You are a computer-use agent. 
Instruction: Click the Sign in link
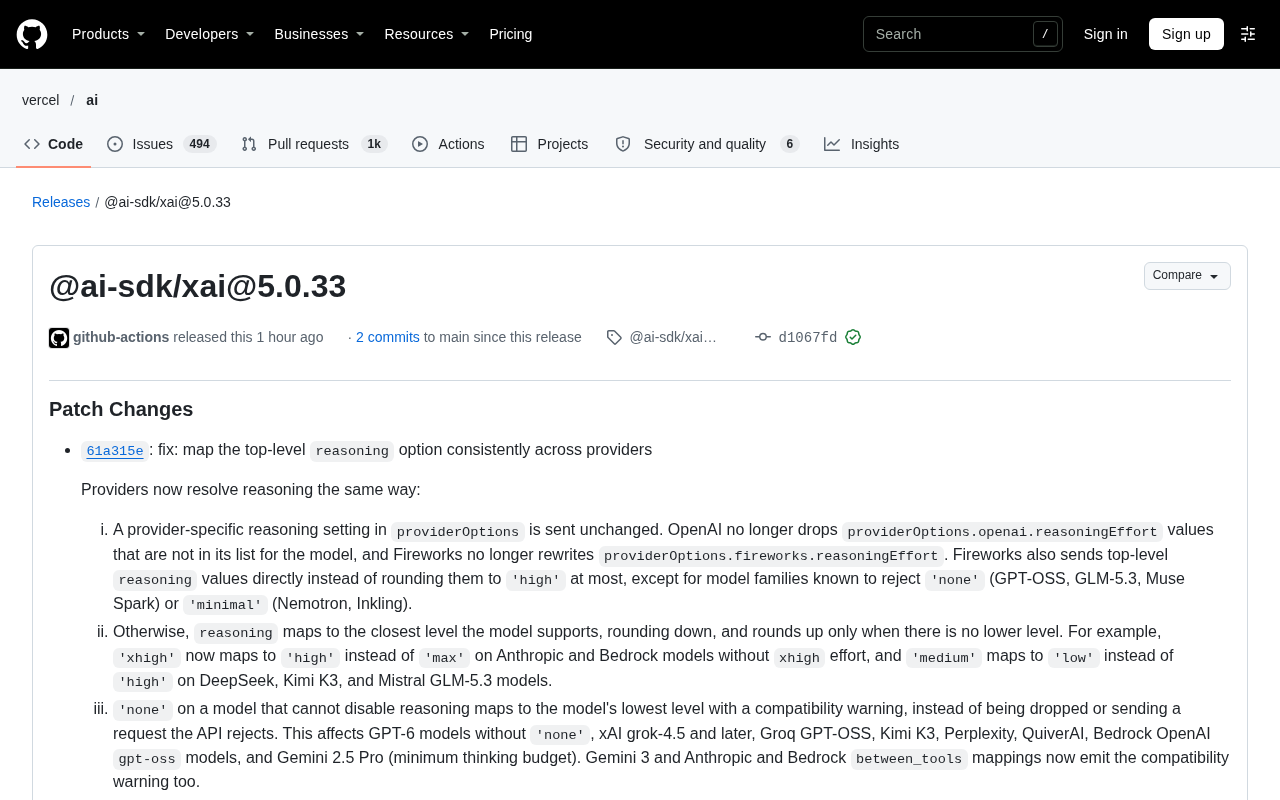click(x=1106, y=34)
